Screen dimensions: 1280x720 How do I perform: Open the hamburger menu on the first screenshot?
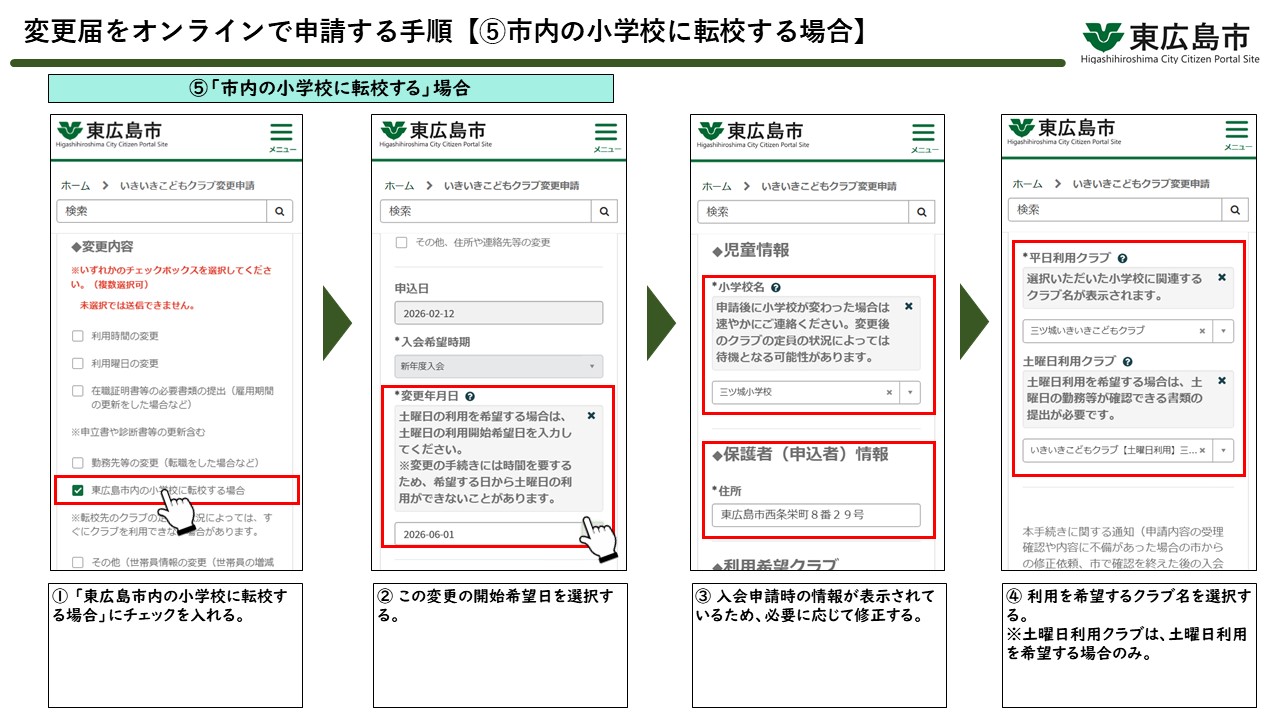pos(281,133)
